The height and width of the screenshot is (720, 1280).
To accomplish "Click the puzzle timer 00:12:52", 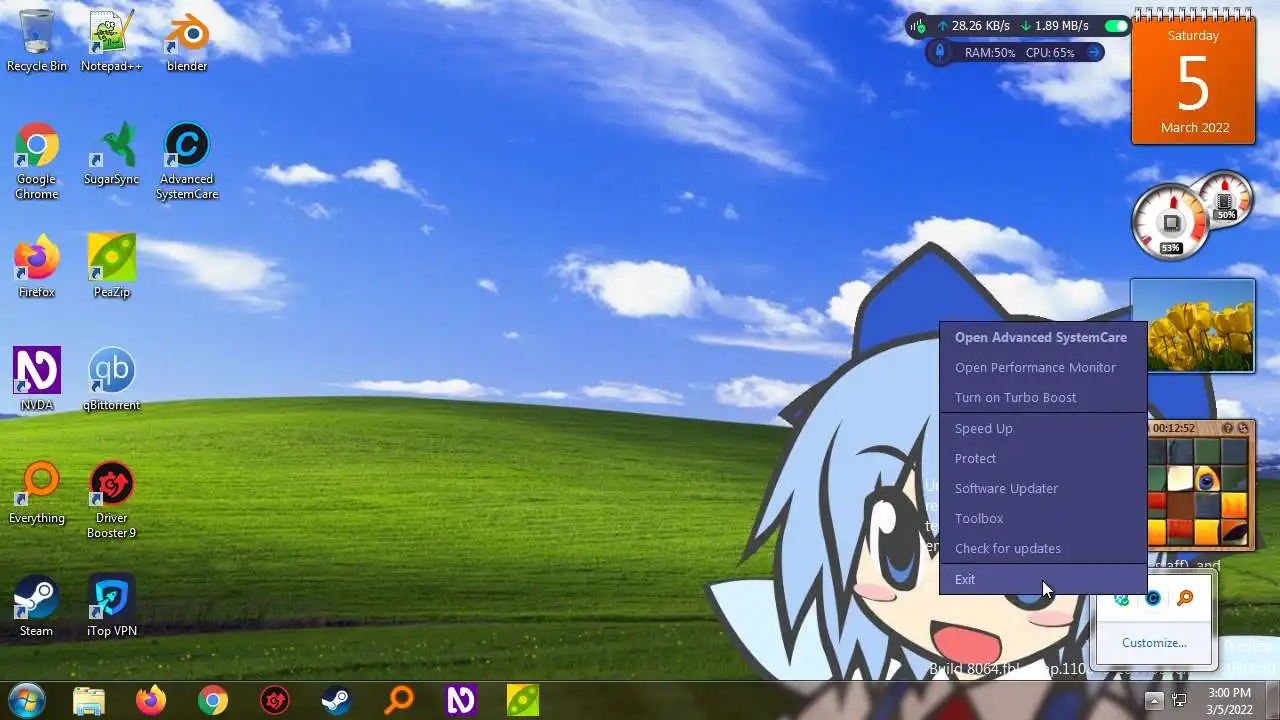I will point(1174,428).
